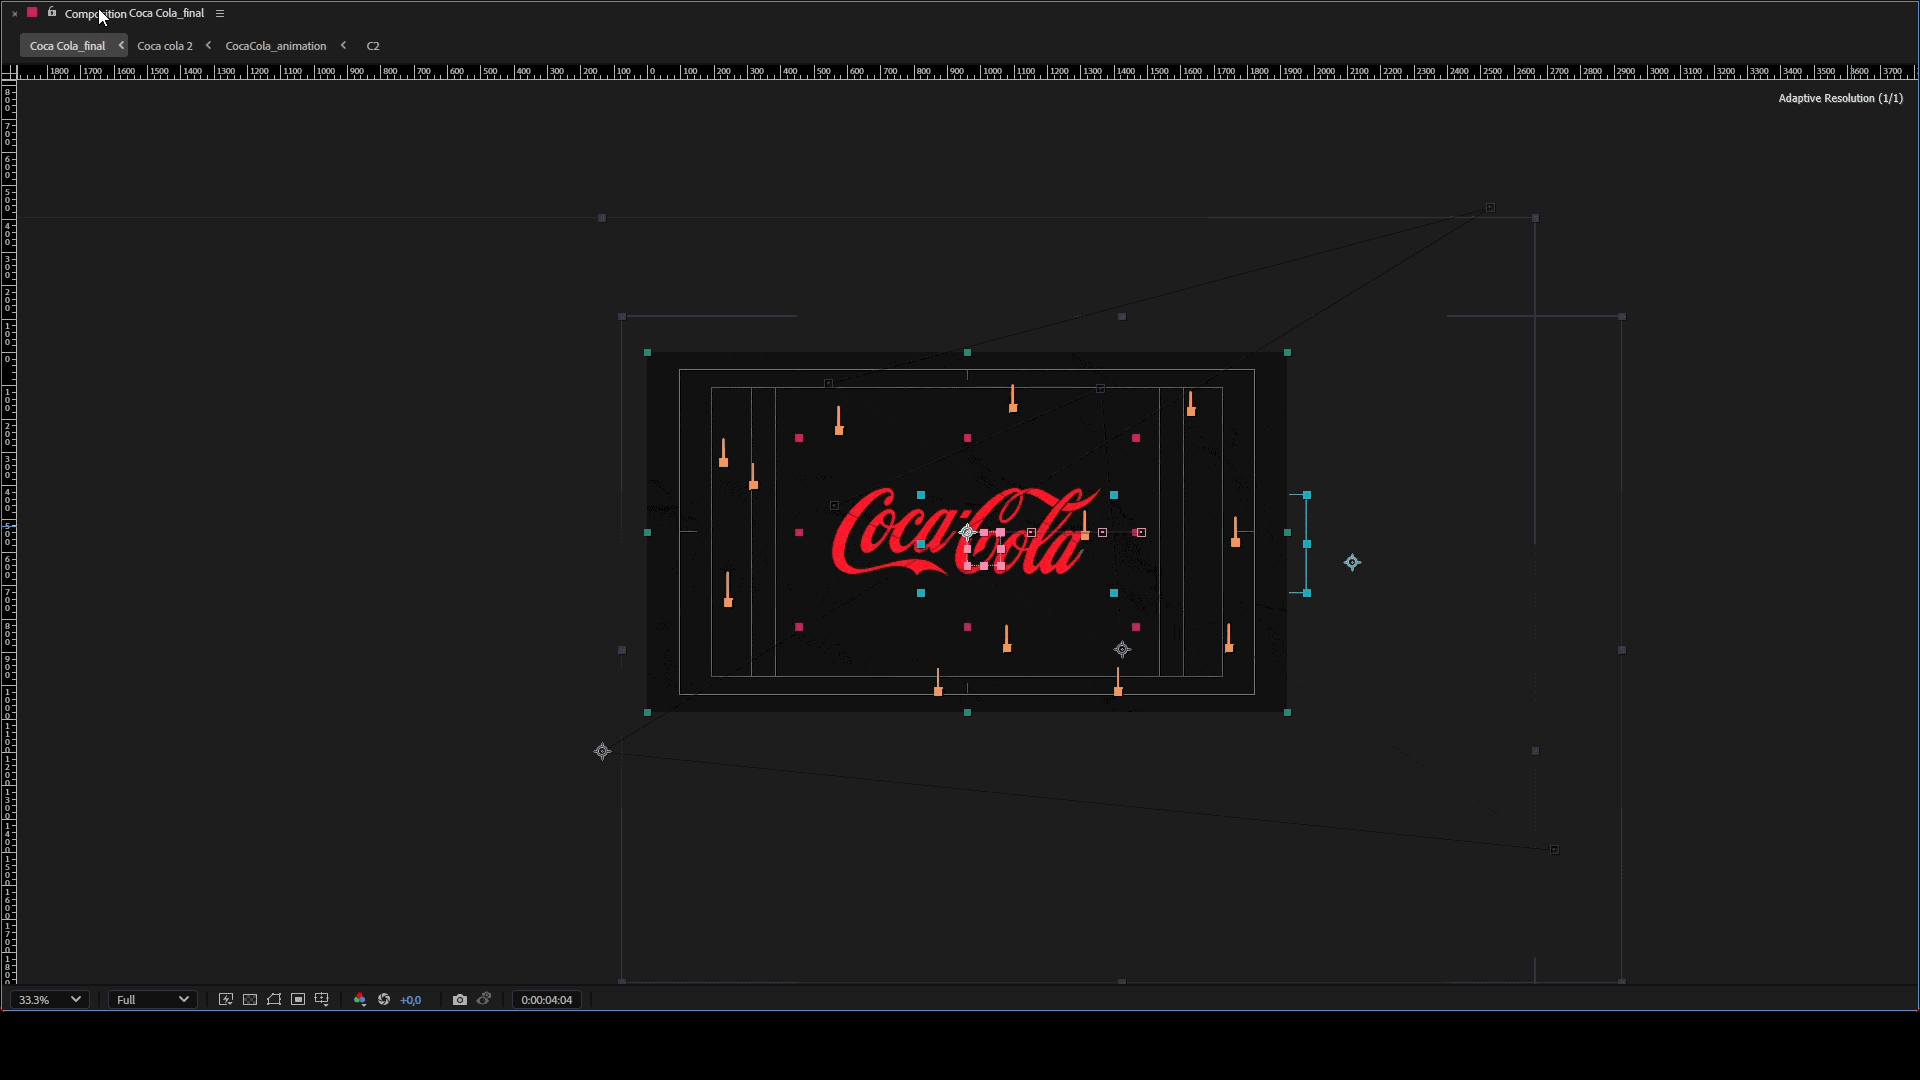Screen dimensions: 1920x1080
Task: Open the Show Channel color management menu
Action: point(360,1000)
